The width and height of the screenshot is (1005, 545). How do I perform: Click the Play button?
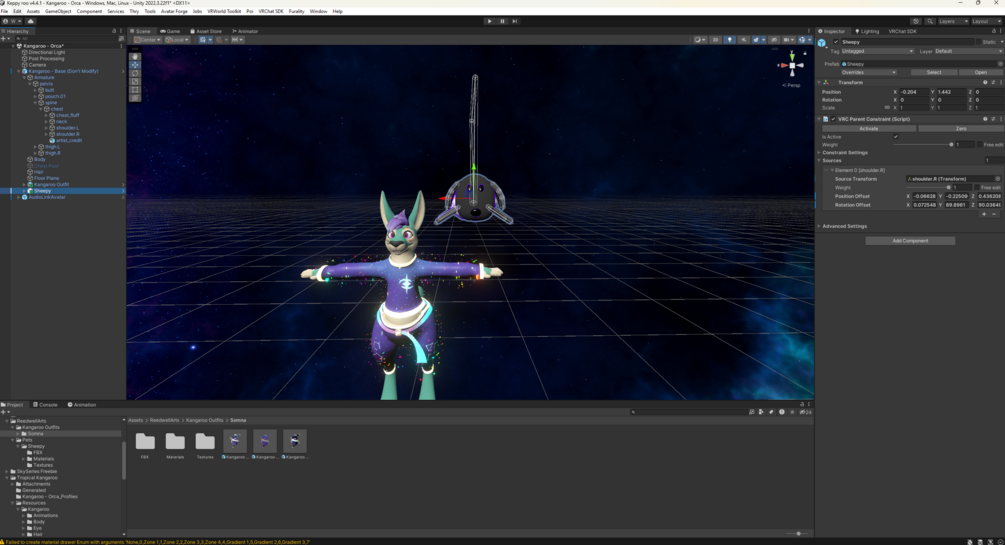tap(490, 21)
